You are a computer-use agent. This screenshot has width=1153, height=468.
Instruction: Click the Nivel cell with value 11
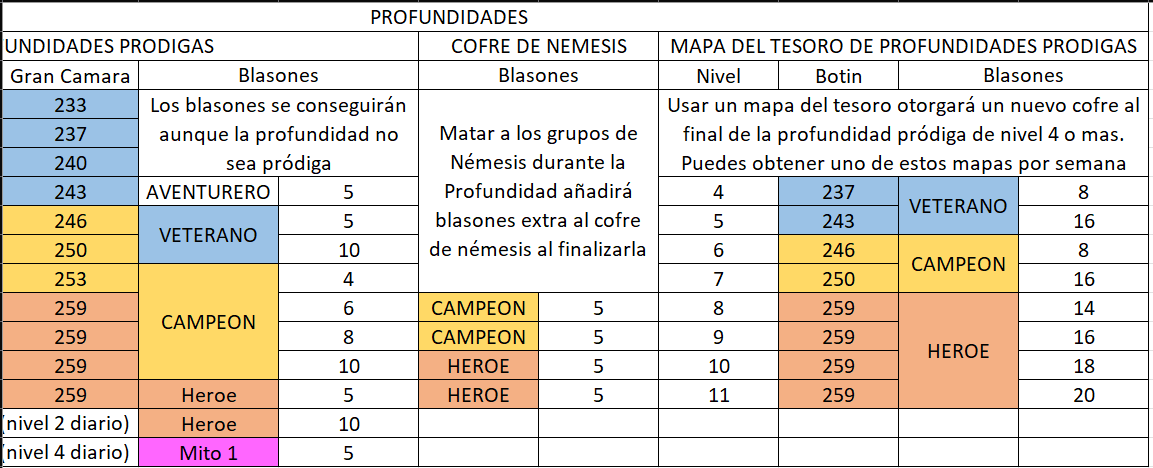(x=718, y=395)
